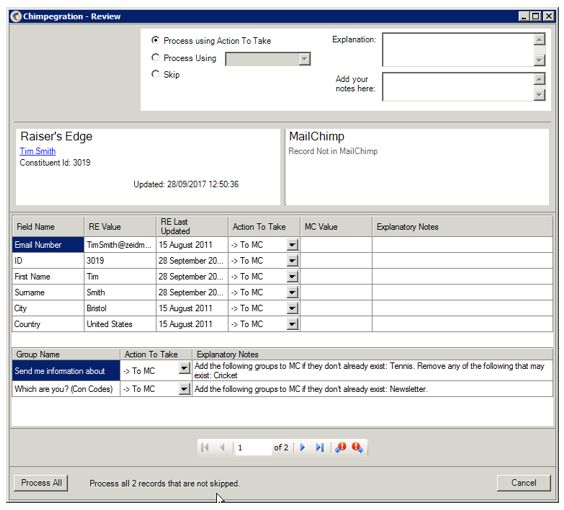Click the Field Name column header
Screen dimensions: 564x510
(48, 227)
